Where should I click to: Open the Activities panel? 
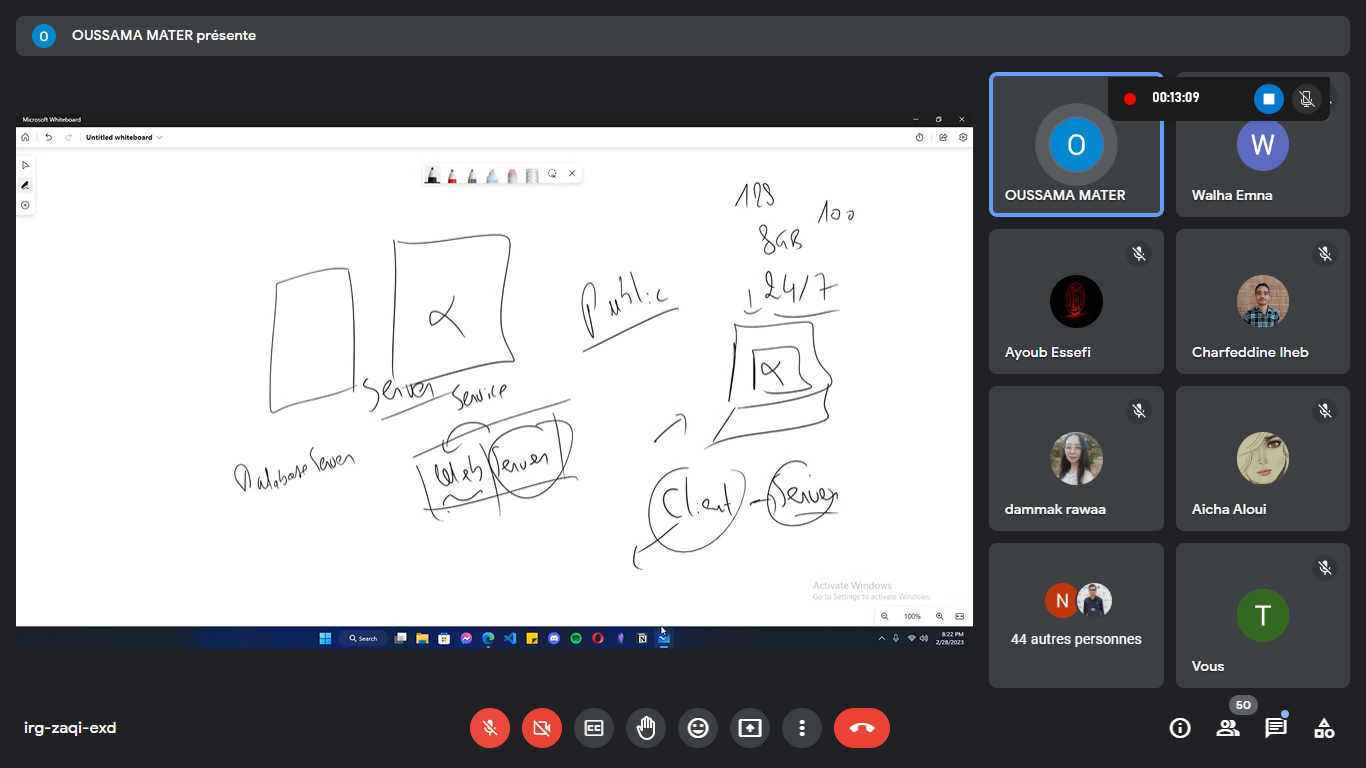point(1324,728)
